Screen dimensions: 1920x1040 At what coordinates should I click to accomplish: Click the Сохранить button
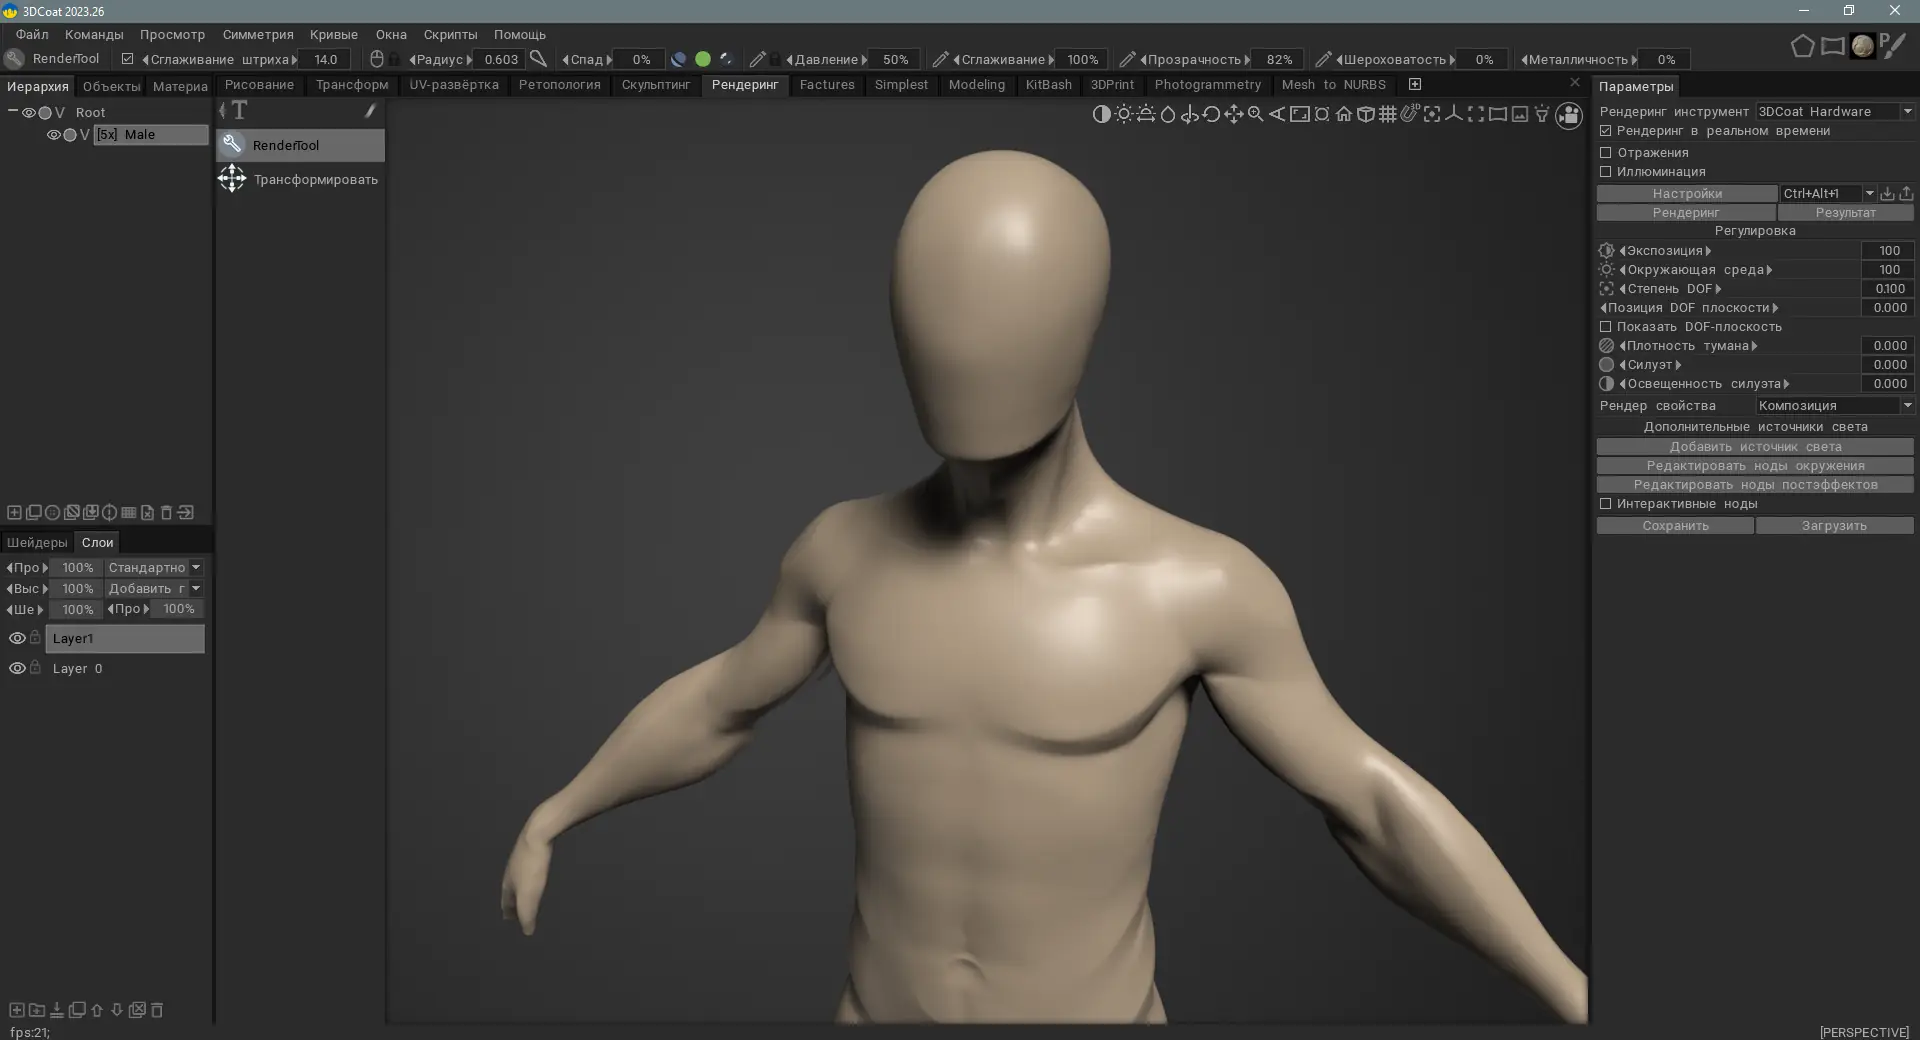click(1675, 526)
